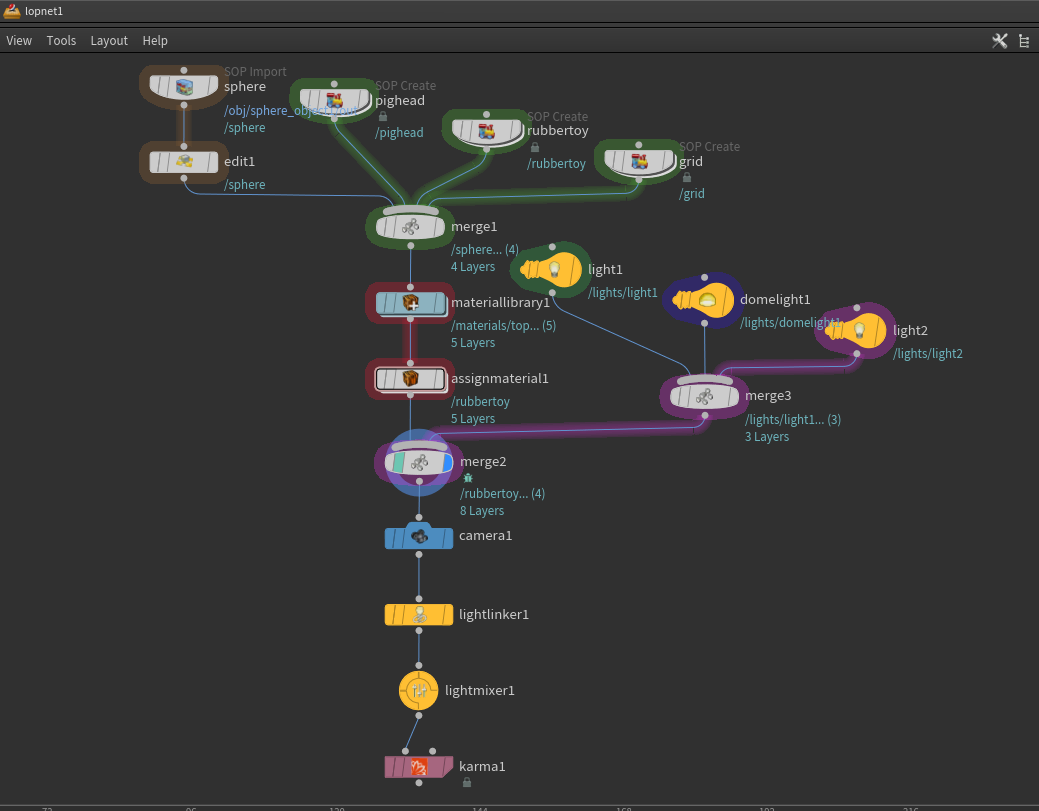Click the Houdini logo in the title bar

pyautogui.click(x=11, y=11)
